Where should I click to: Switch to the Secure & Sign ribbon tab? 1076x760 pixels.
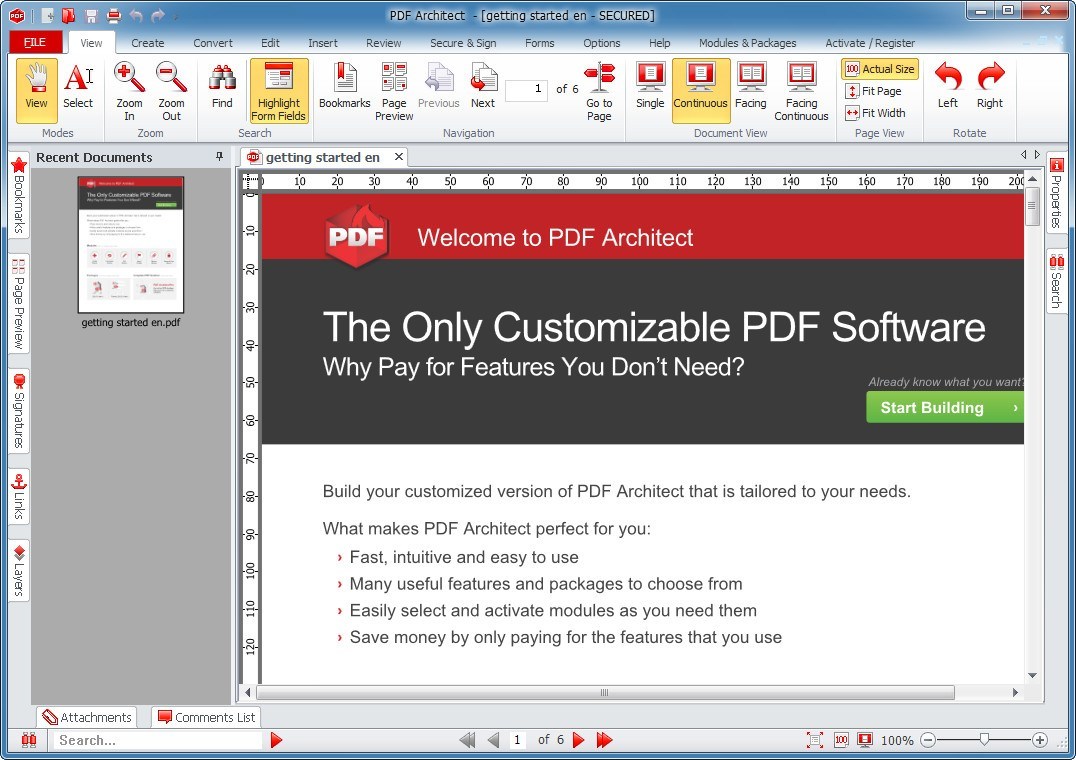(463, 43)
